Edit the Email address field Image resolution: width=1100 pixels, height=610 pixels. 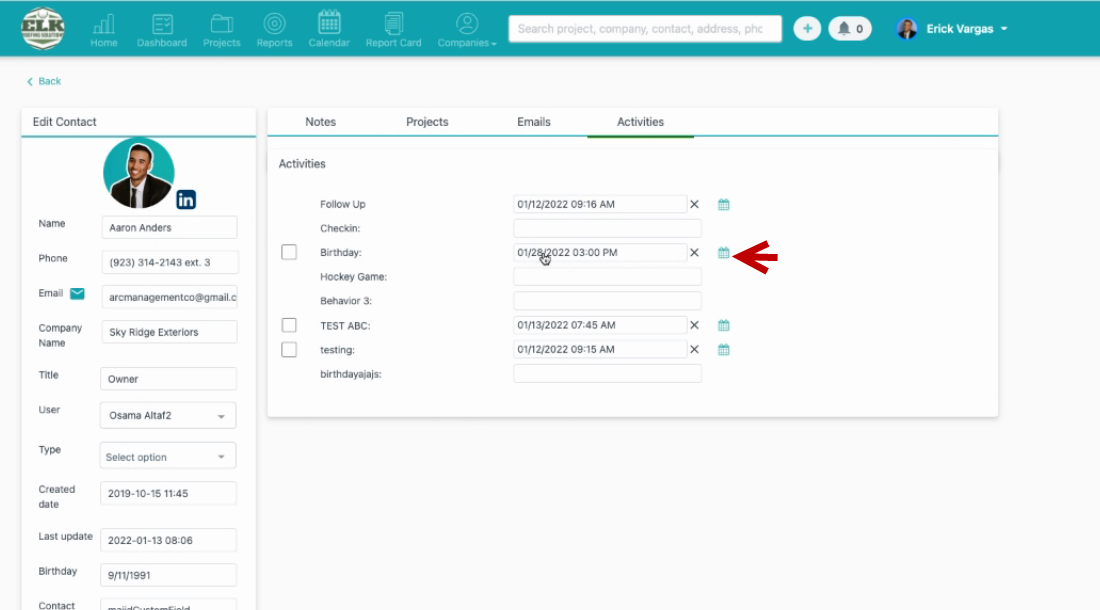pos(169,297)
